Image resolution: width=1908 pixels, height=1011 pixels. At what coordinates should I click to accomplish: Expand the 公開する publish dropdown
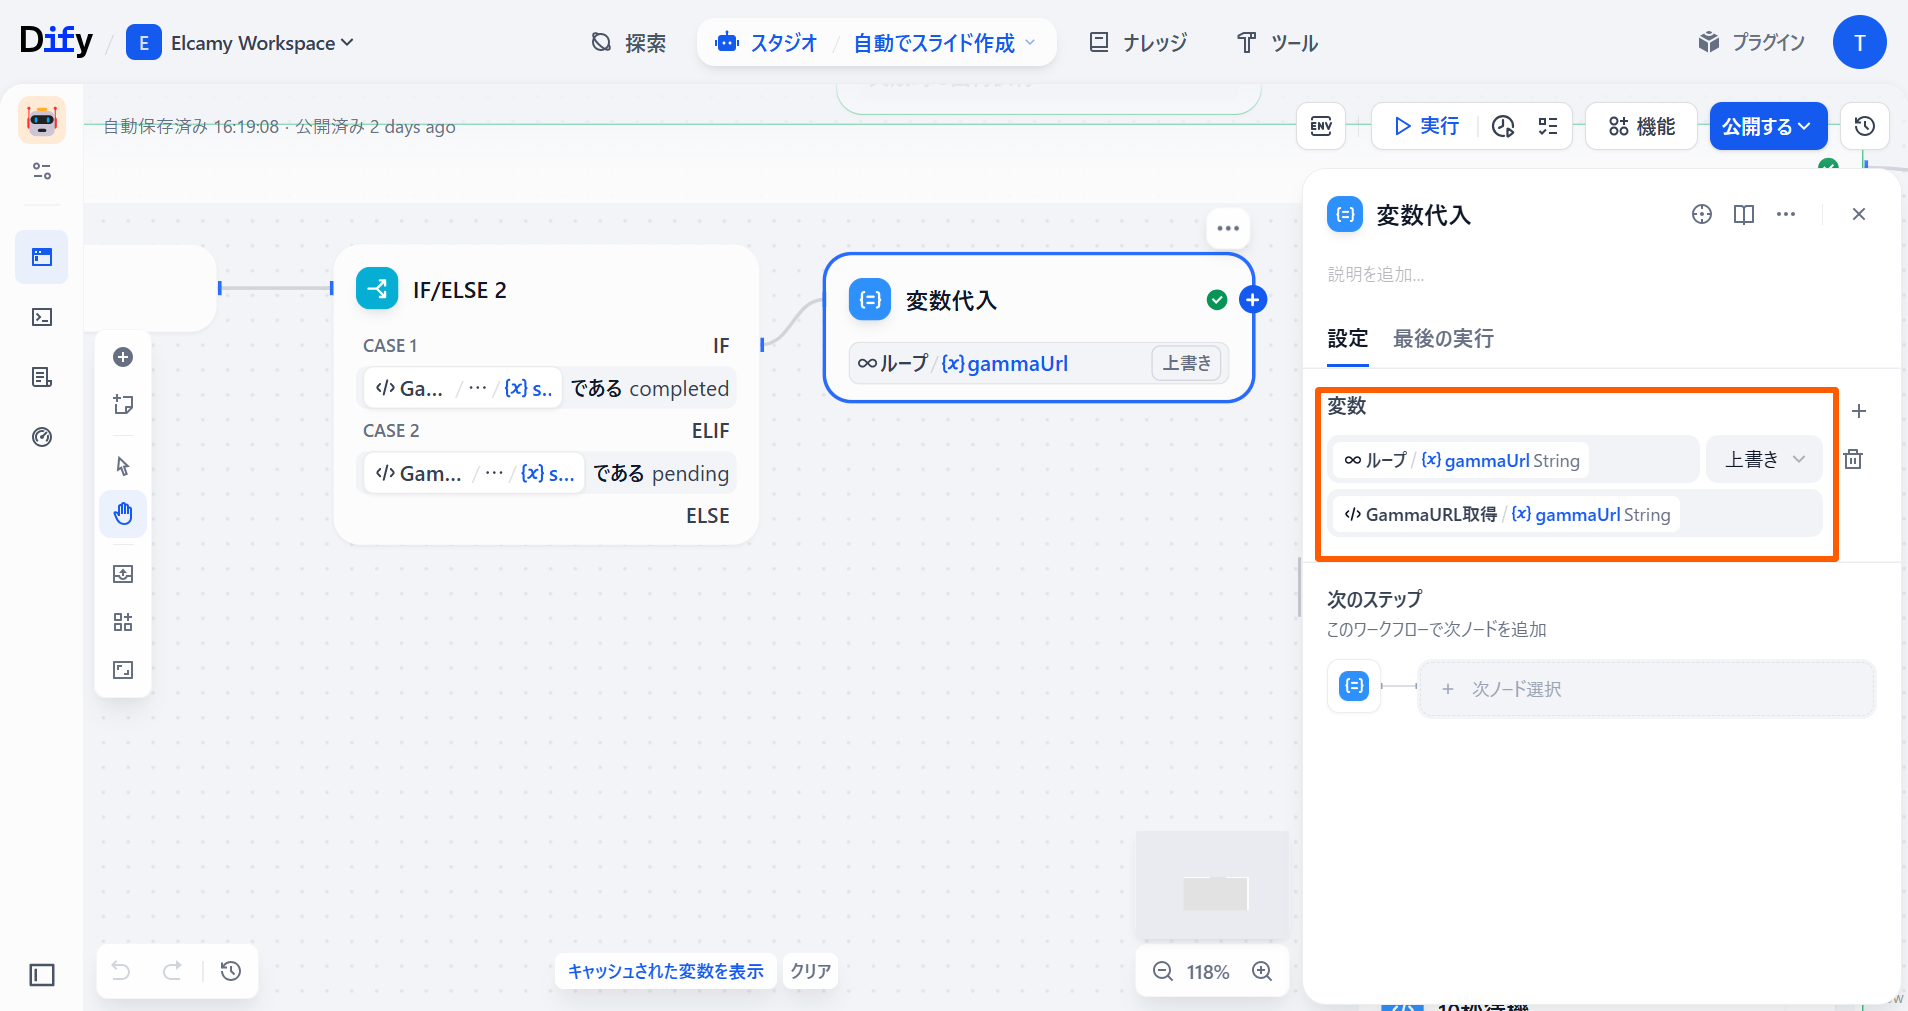(1767, 126)
